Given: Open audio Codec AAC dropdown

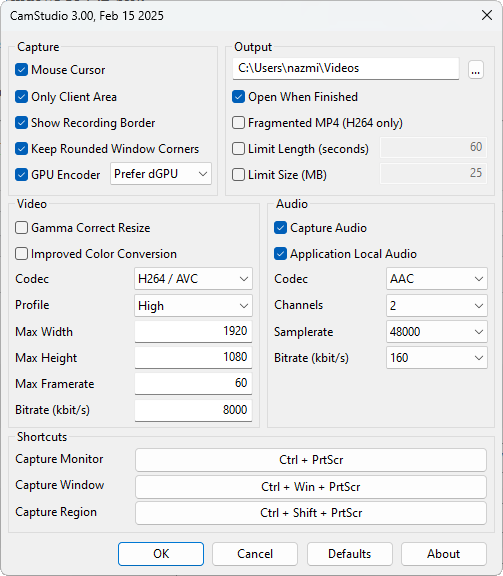Looking at the screenshot, I should coord(437,279).
